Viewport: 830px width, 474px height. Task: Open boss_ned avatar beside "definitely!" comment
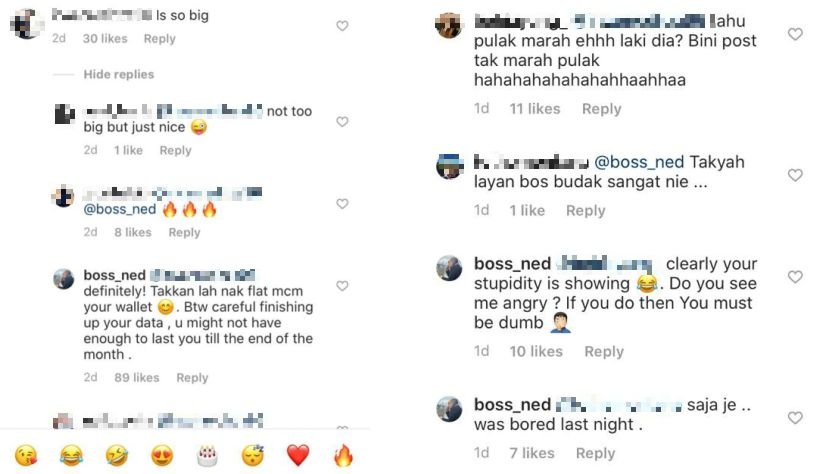64,278
